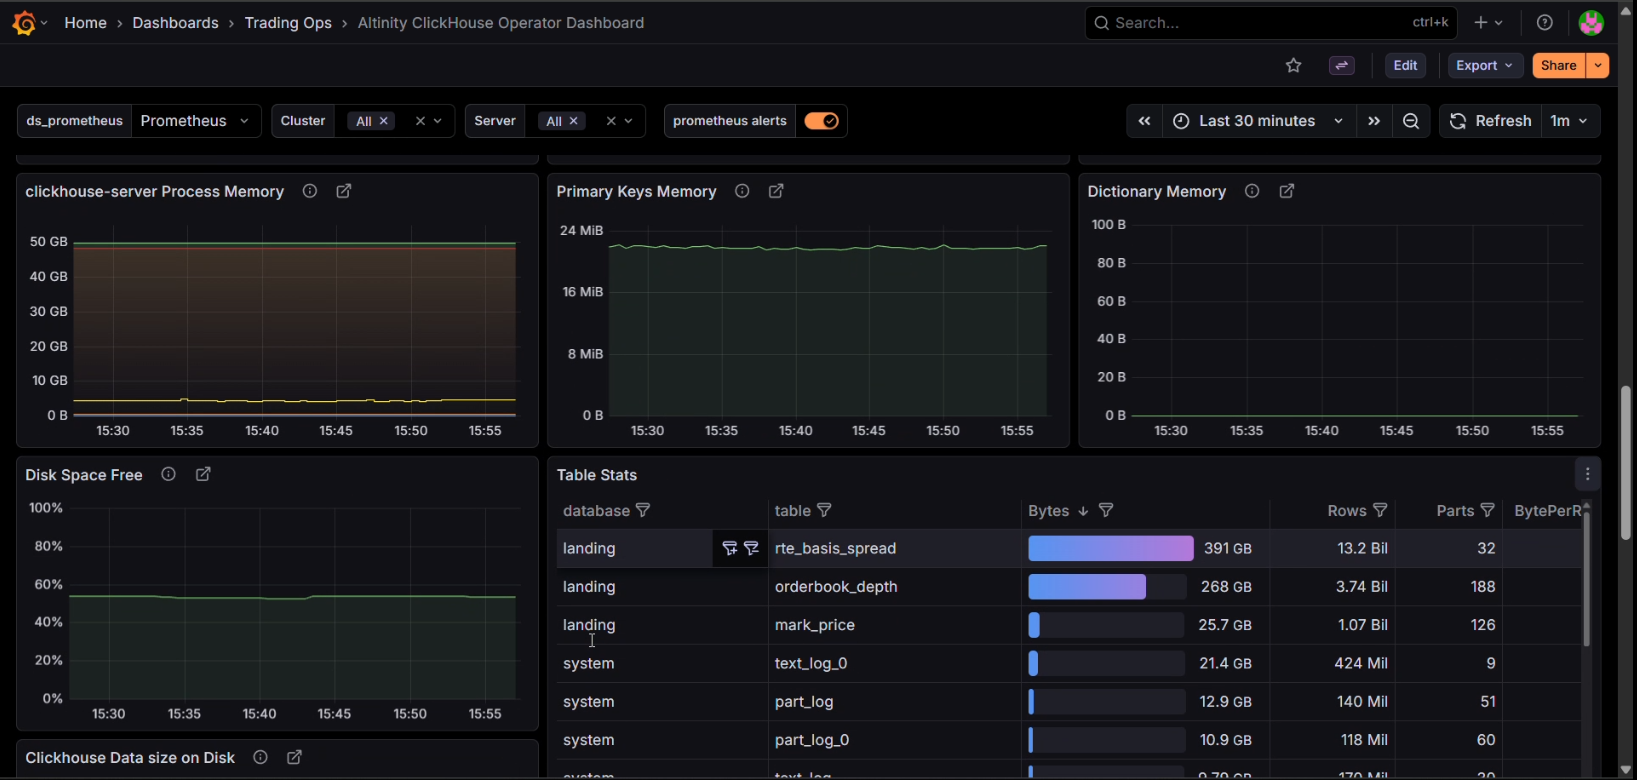Click the Share button
1637x780 pixels.
1558,66
